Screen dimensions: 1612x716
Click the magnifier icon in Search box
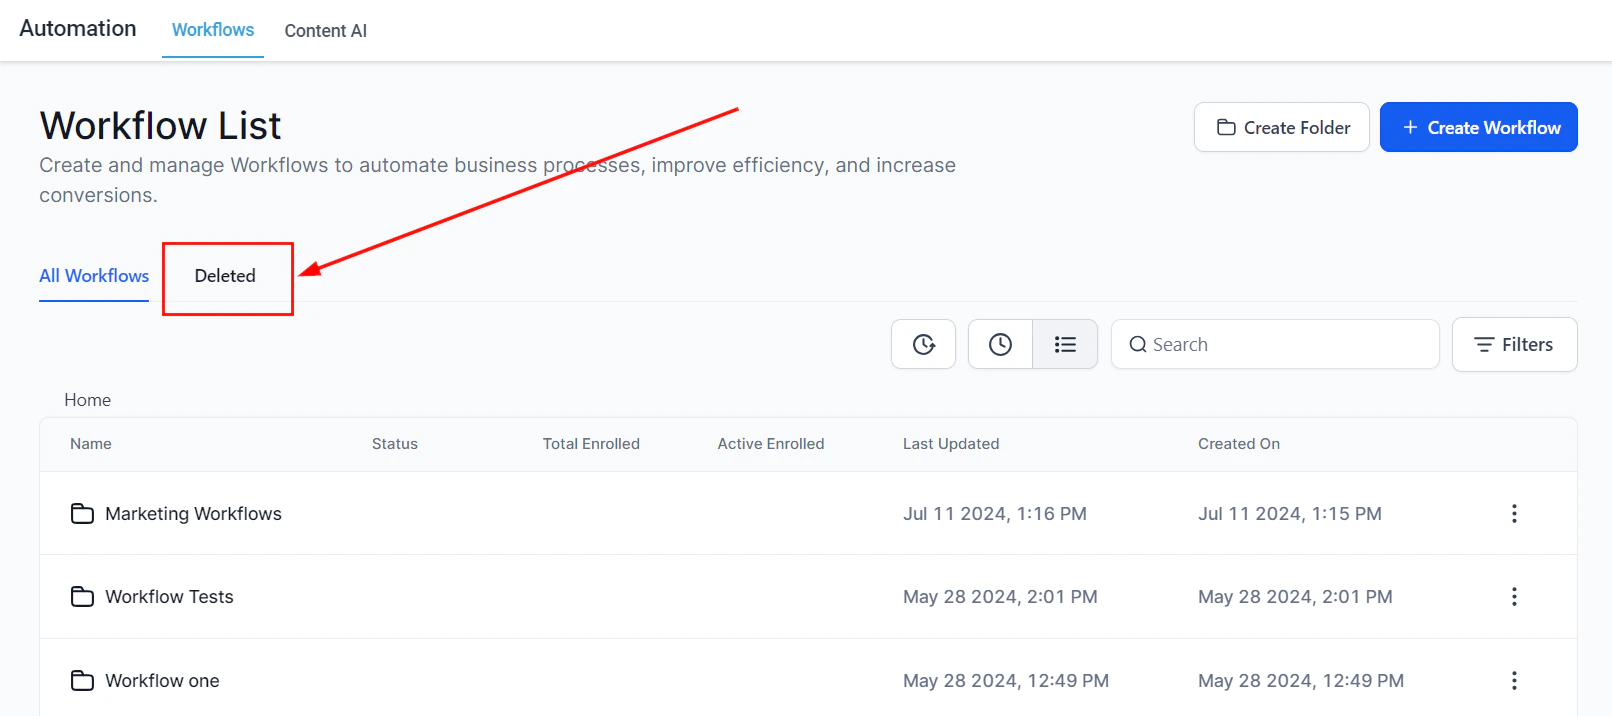click(1138, 344)
